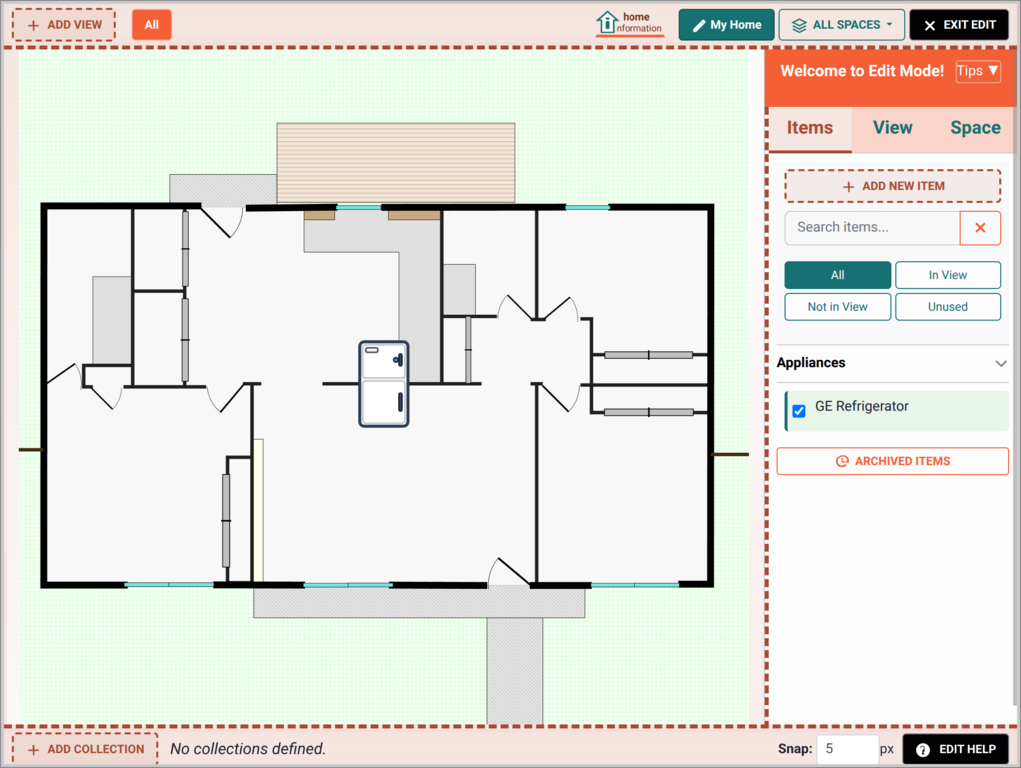Collapse the Appliances section chevron

1001,363
